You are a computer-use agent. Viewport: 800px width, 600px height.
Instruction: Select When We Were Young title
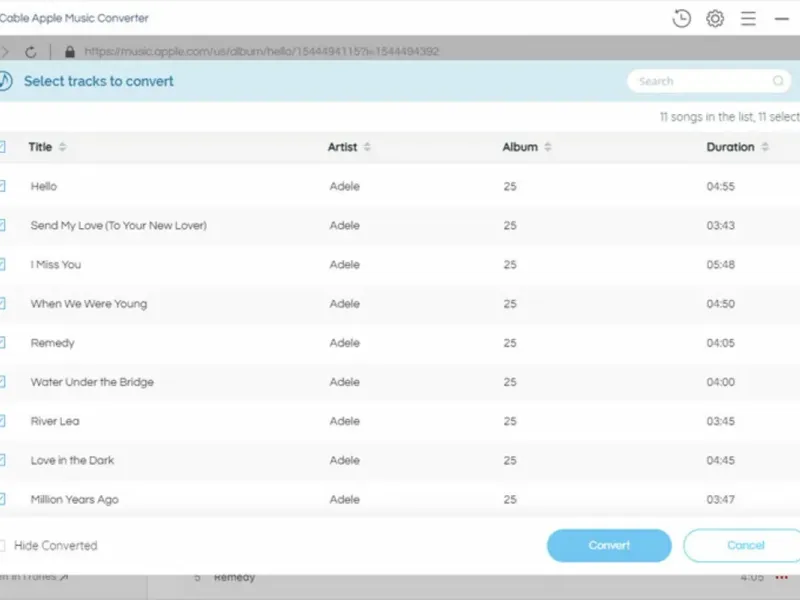pos(89,304)
